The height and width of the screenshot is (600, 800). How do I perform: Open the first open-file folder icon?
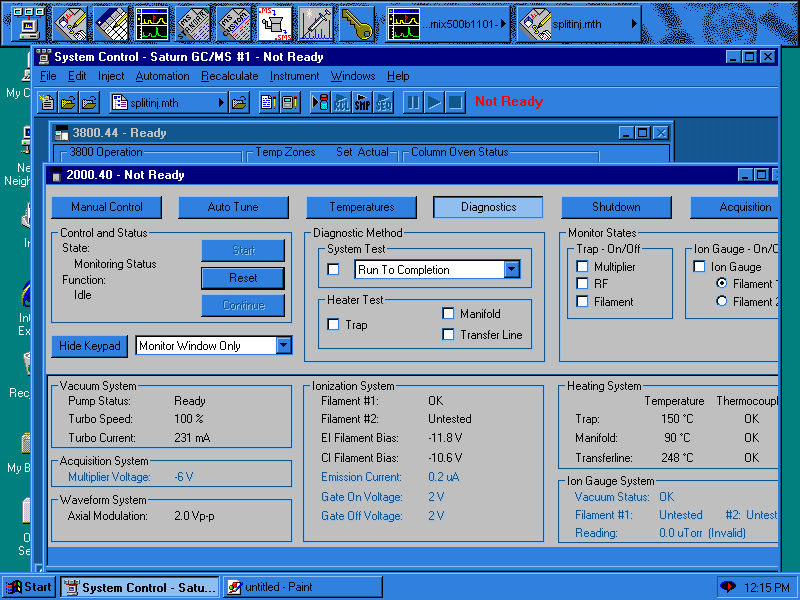68,103
